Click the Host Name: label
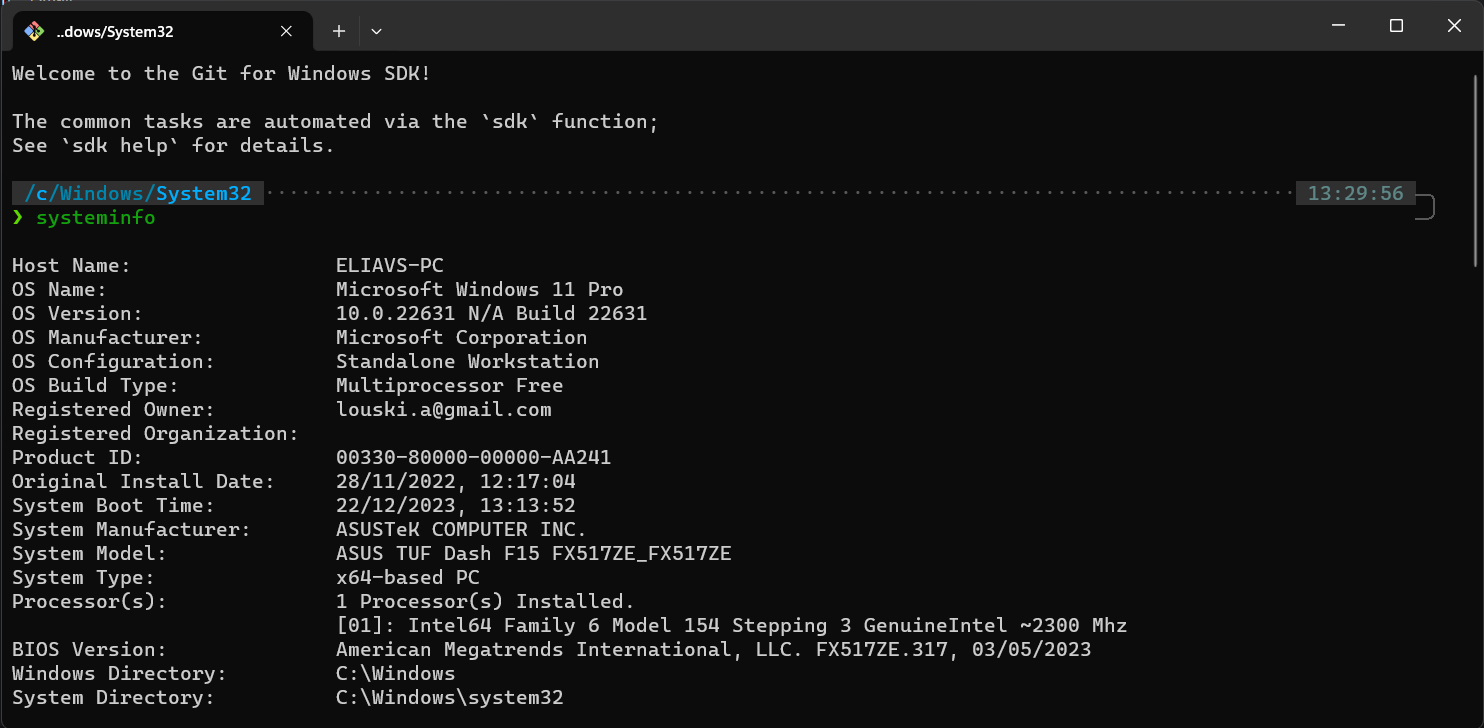This screenshot has height=728, width=1484. 72,265
